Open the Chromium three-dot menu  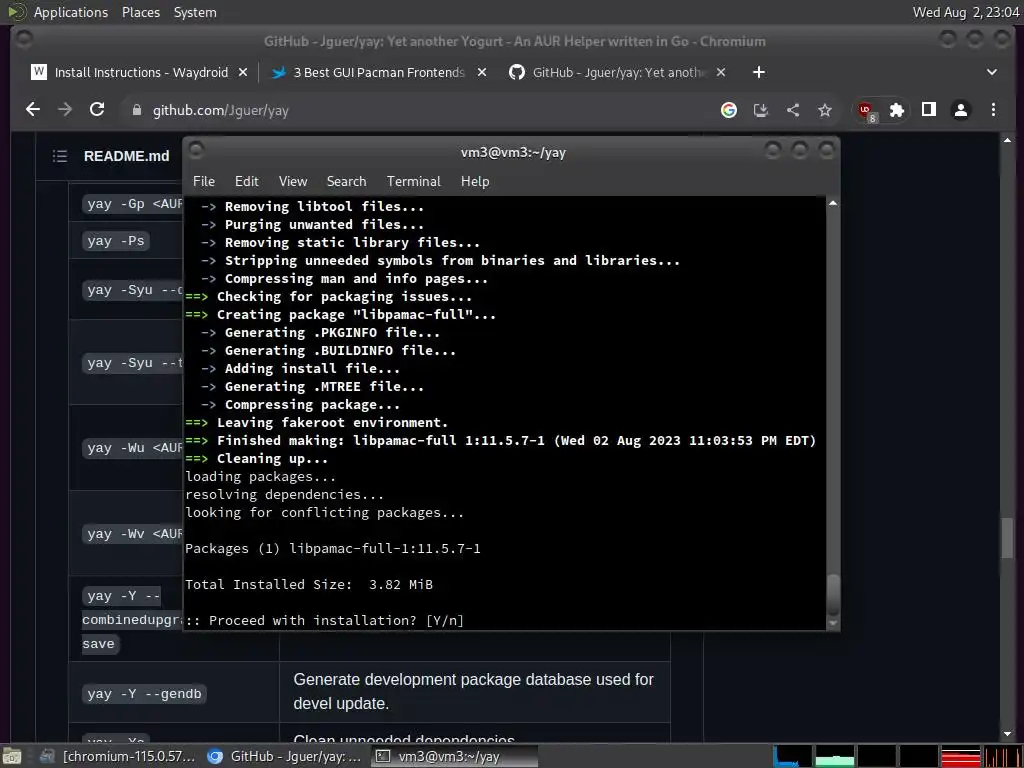pyautogui.click(x=993, y=110)
